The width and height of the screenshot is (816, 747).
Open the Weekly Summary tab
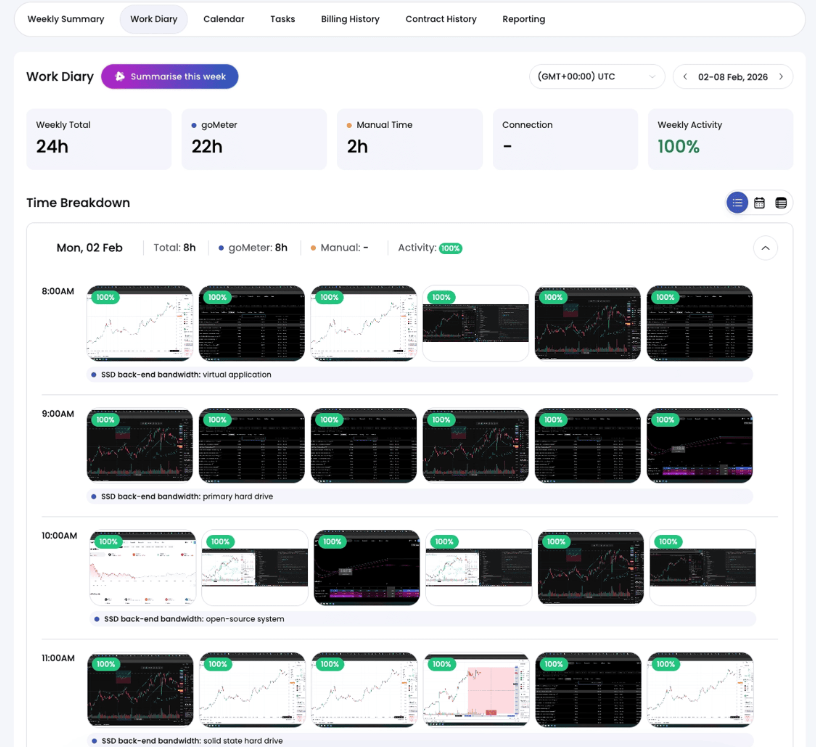[66, 19]
